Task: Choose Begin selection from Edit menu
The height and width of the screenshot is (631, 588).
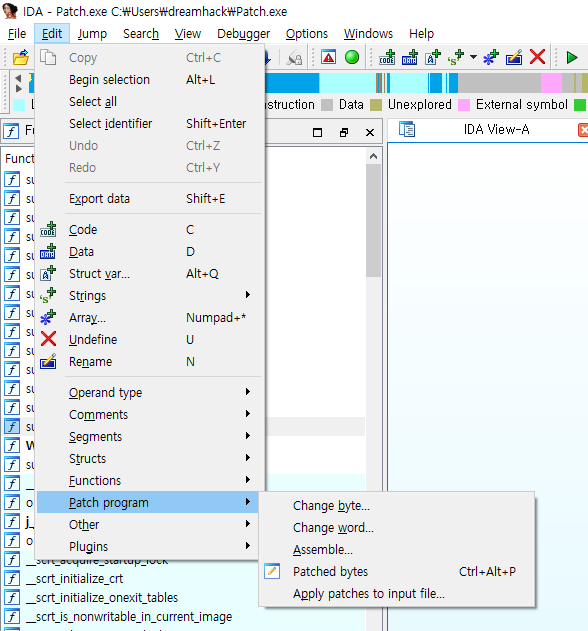Action: click(150, 80)
